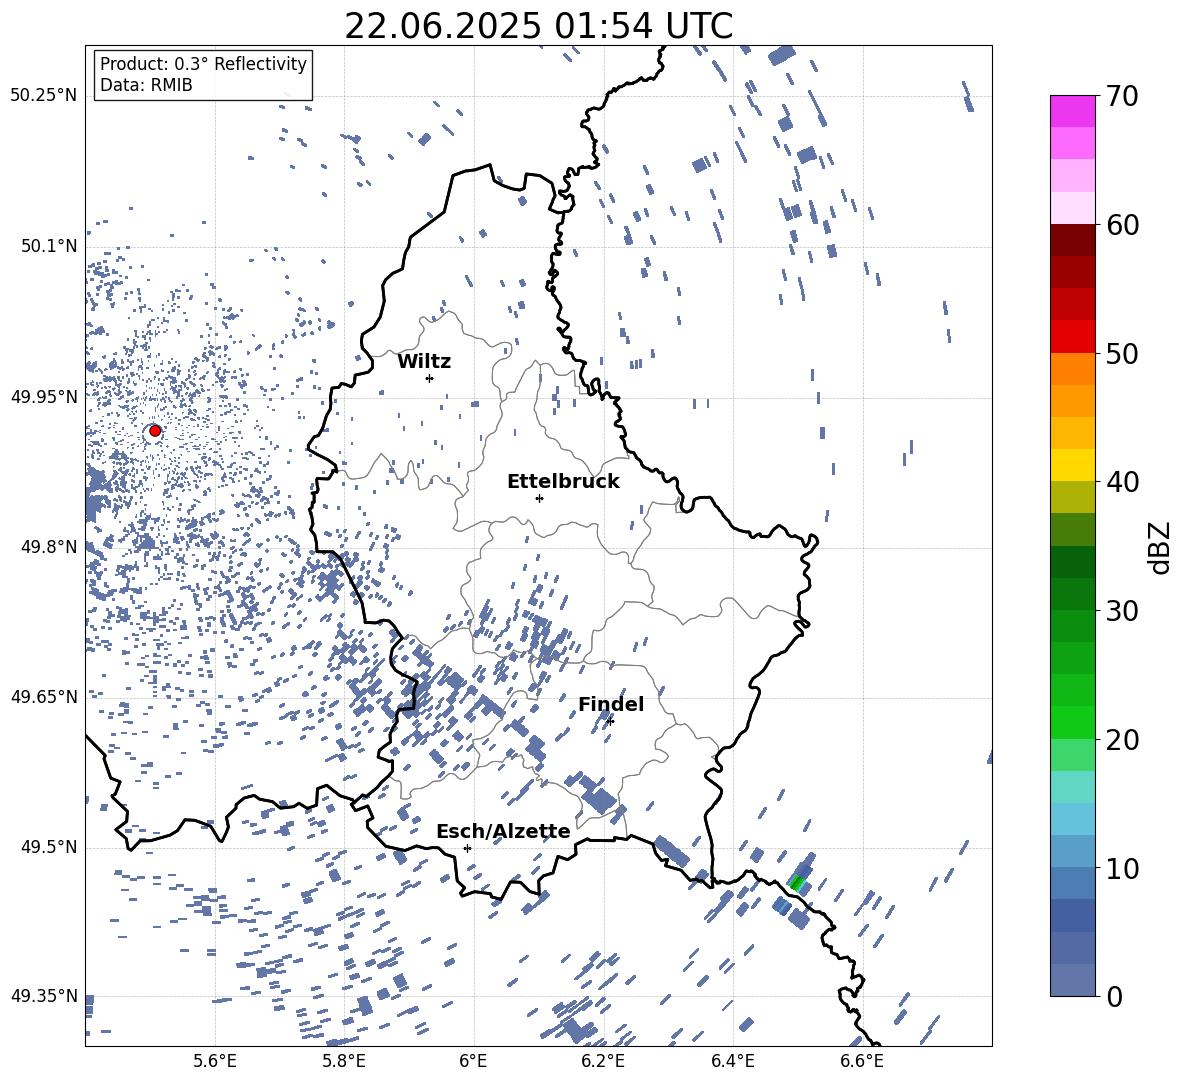This screenshot has width=1184, height=1081.
Task: Click the 6.2°E longitude label
Action: coord(603,1061)
